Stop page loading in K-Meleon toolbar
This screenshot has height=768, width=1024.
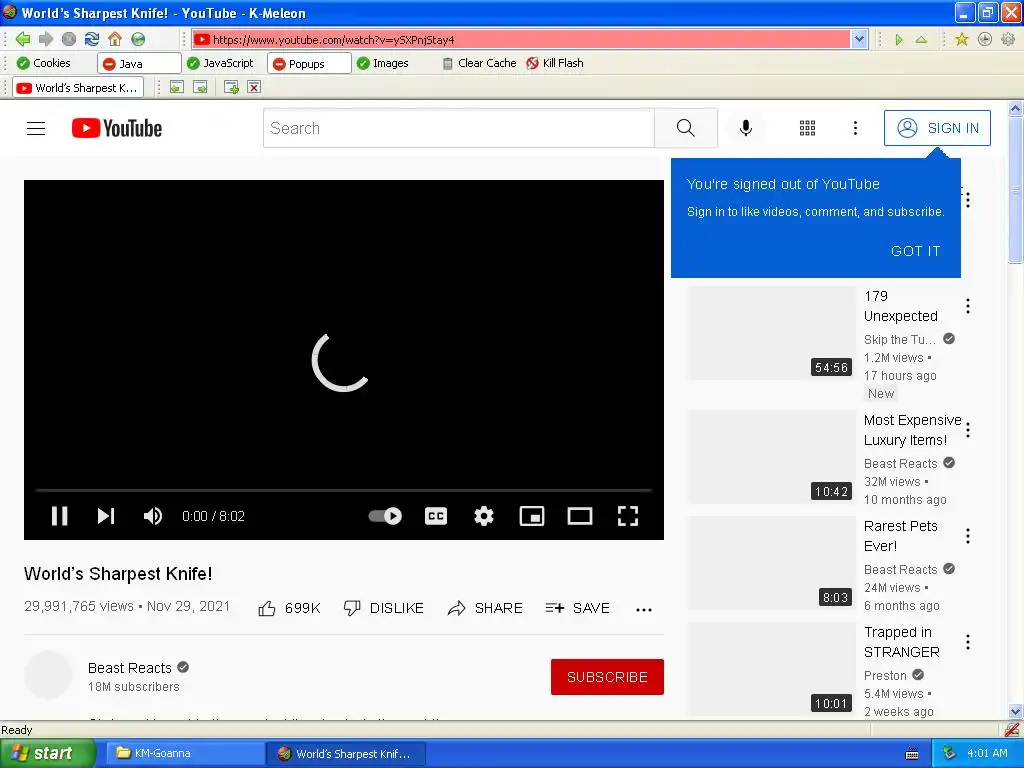[69, 39]
